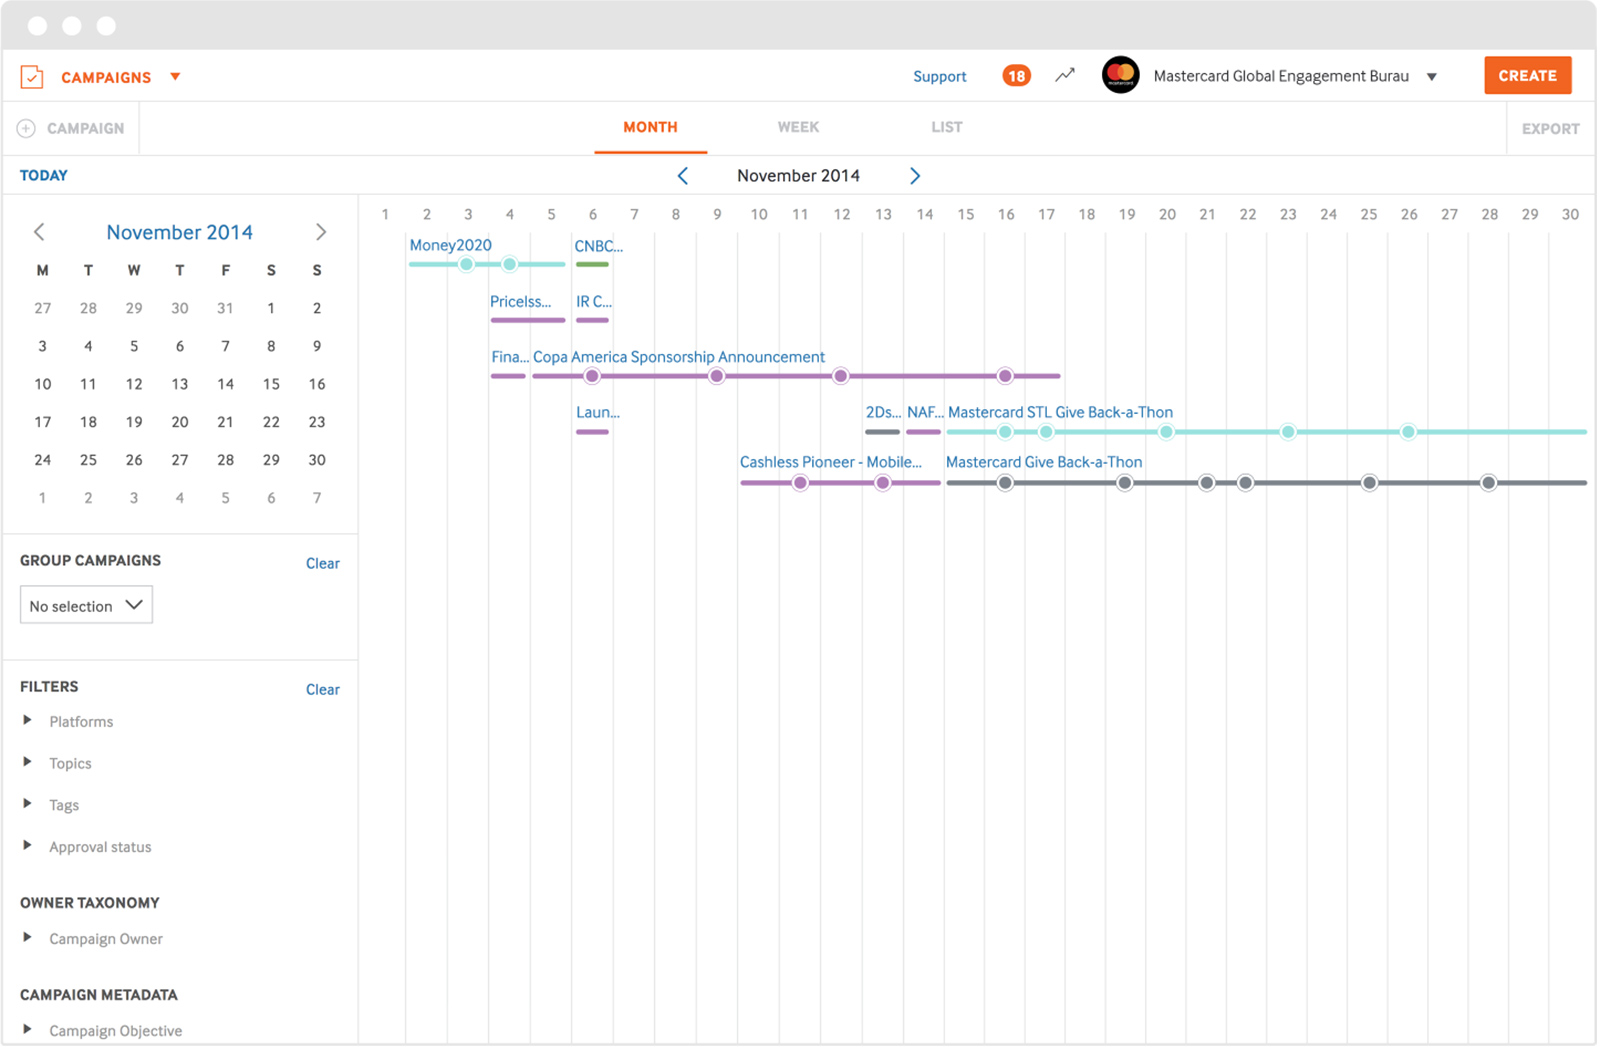1600x1047 pixels.
Task: Click Copa America marker on day 12
Action: 841,376
